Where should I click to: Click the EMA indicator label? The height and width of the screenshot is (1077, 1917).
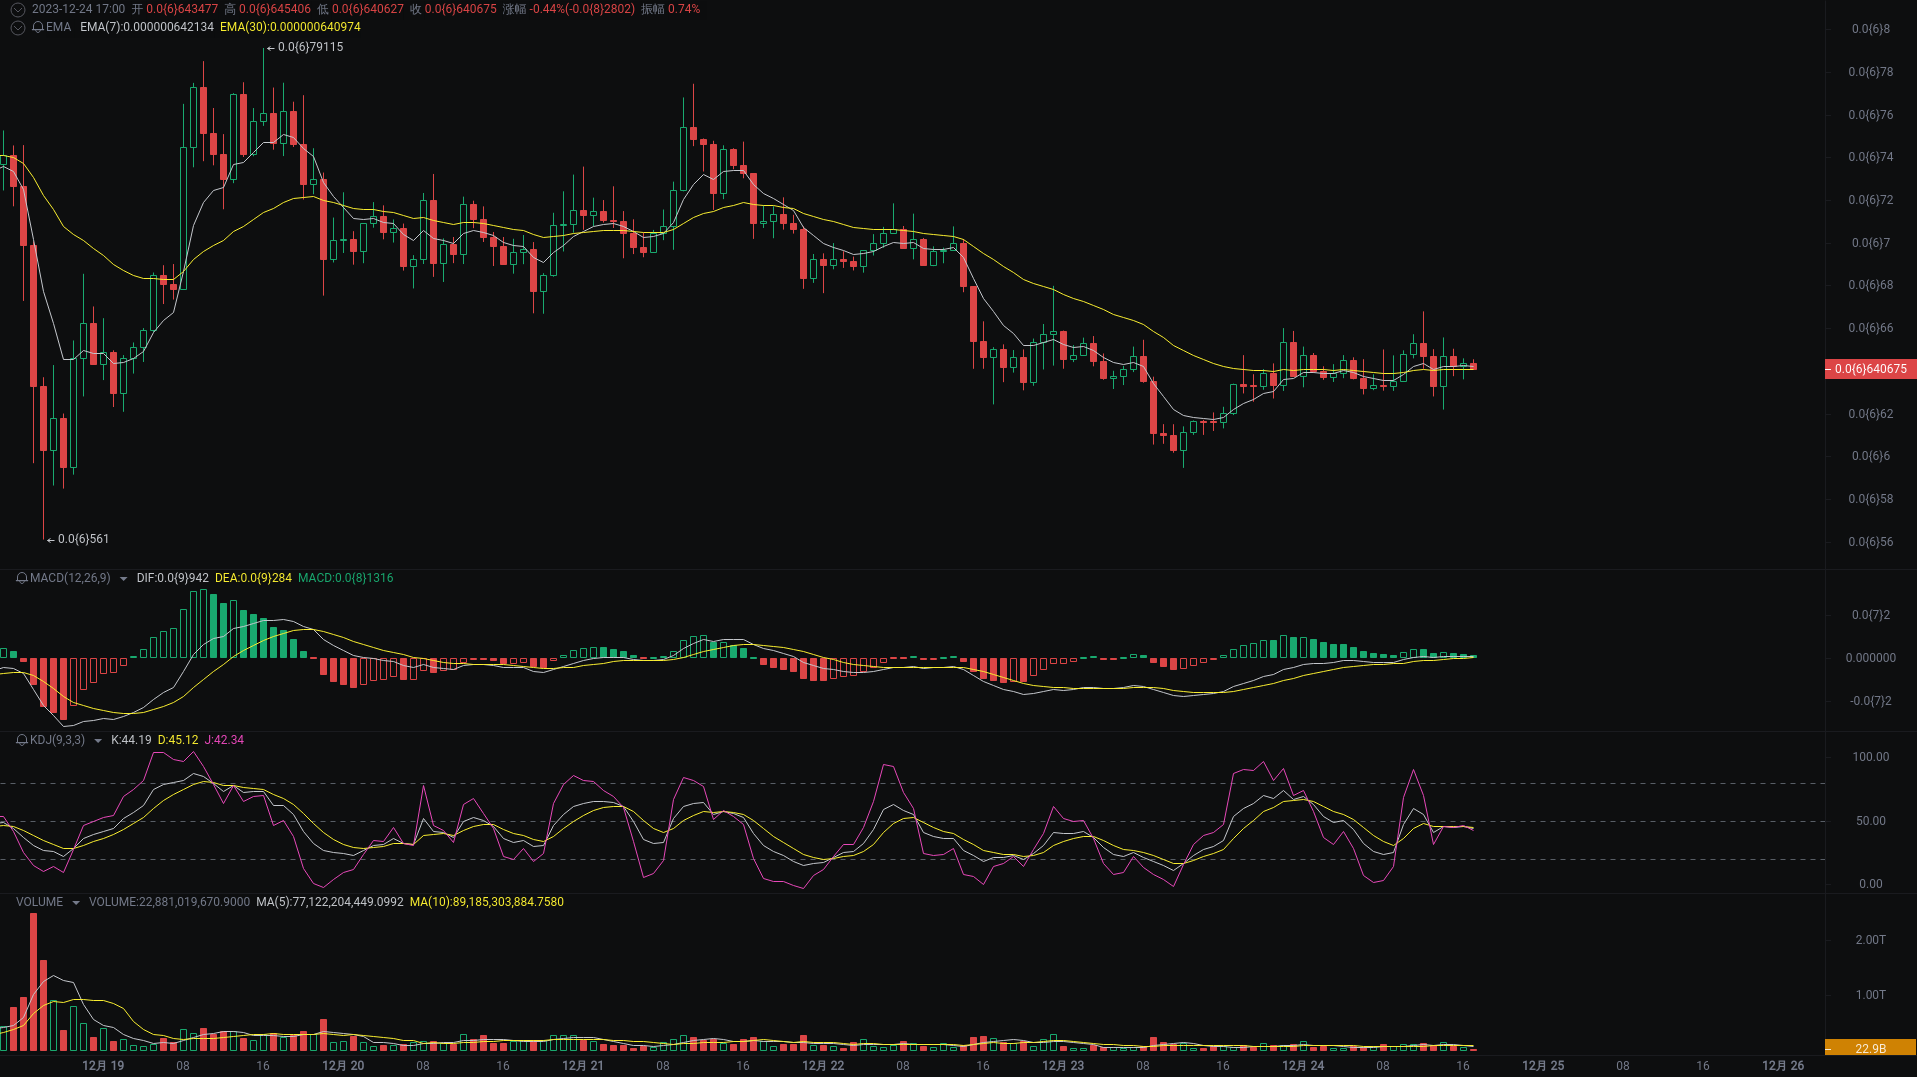tap(59, 27)
